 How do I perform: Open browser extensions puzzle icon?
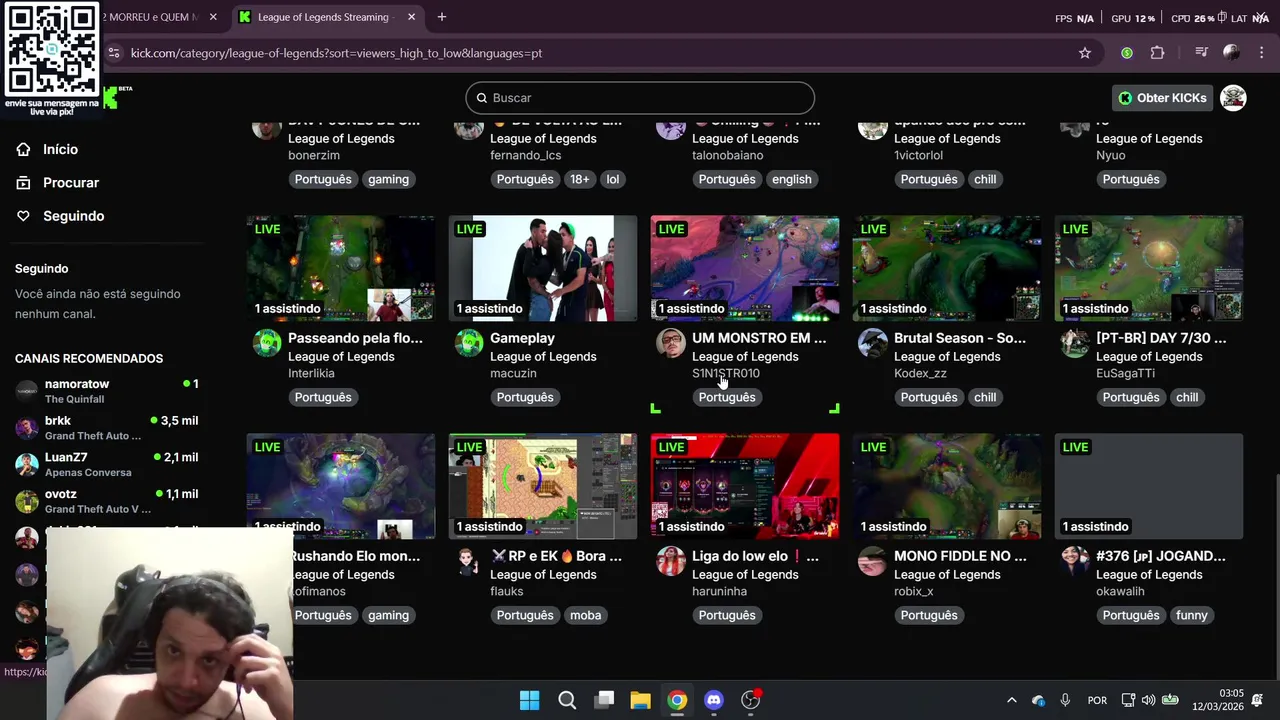pyautogui.click(x=1158, y=53)
